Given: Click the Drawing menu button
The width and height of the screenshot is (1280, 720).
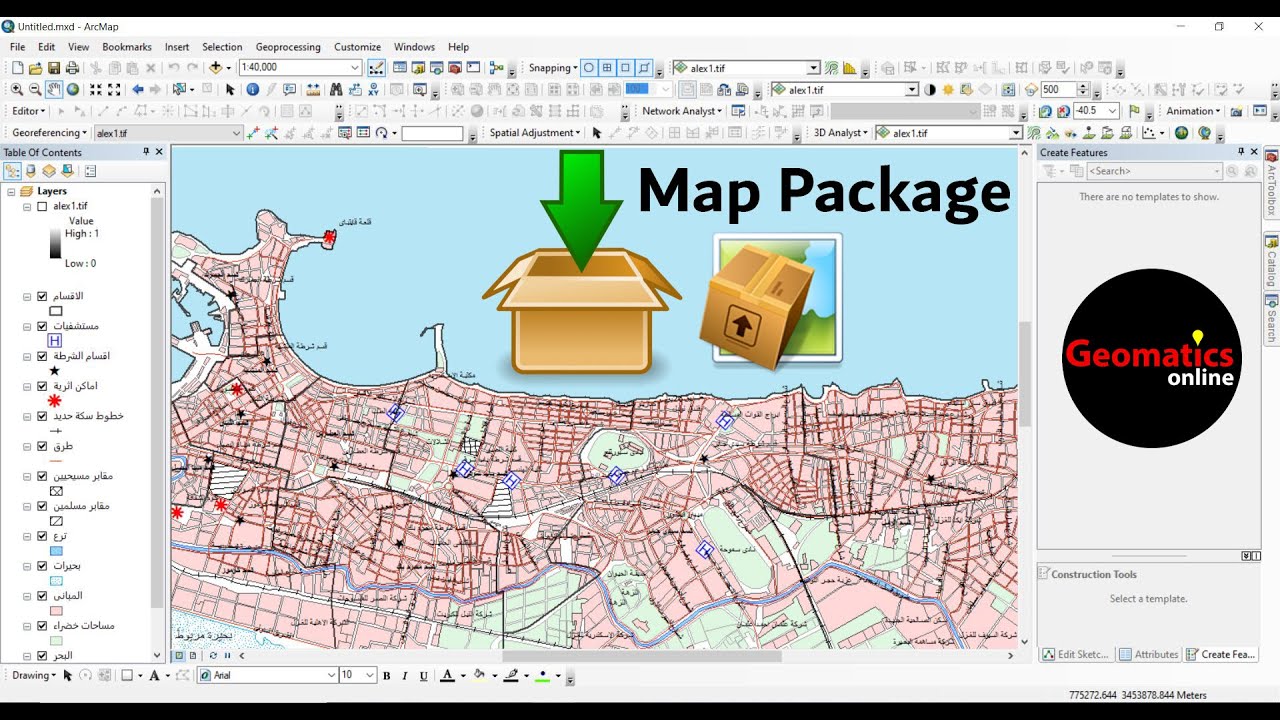Looking at the screenshot, I should [34, 676].
